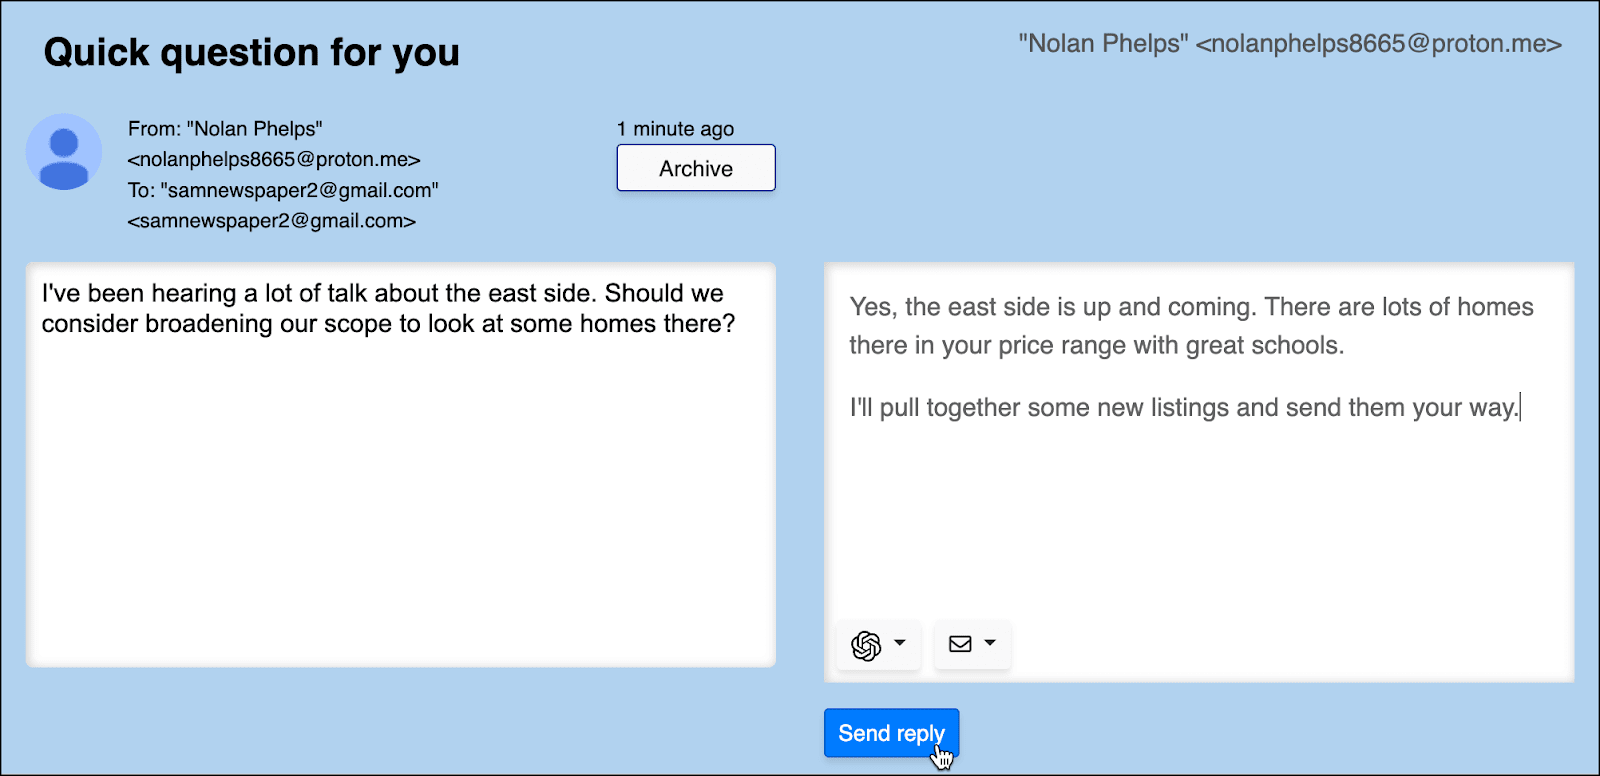Click the OpenAI logo icon in reply toolbar

(866, 645)
